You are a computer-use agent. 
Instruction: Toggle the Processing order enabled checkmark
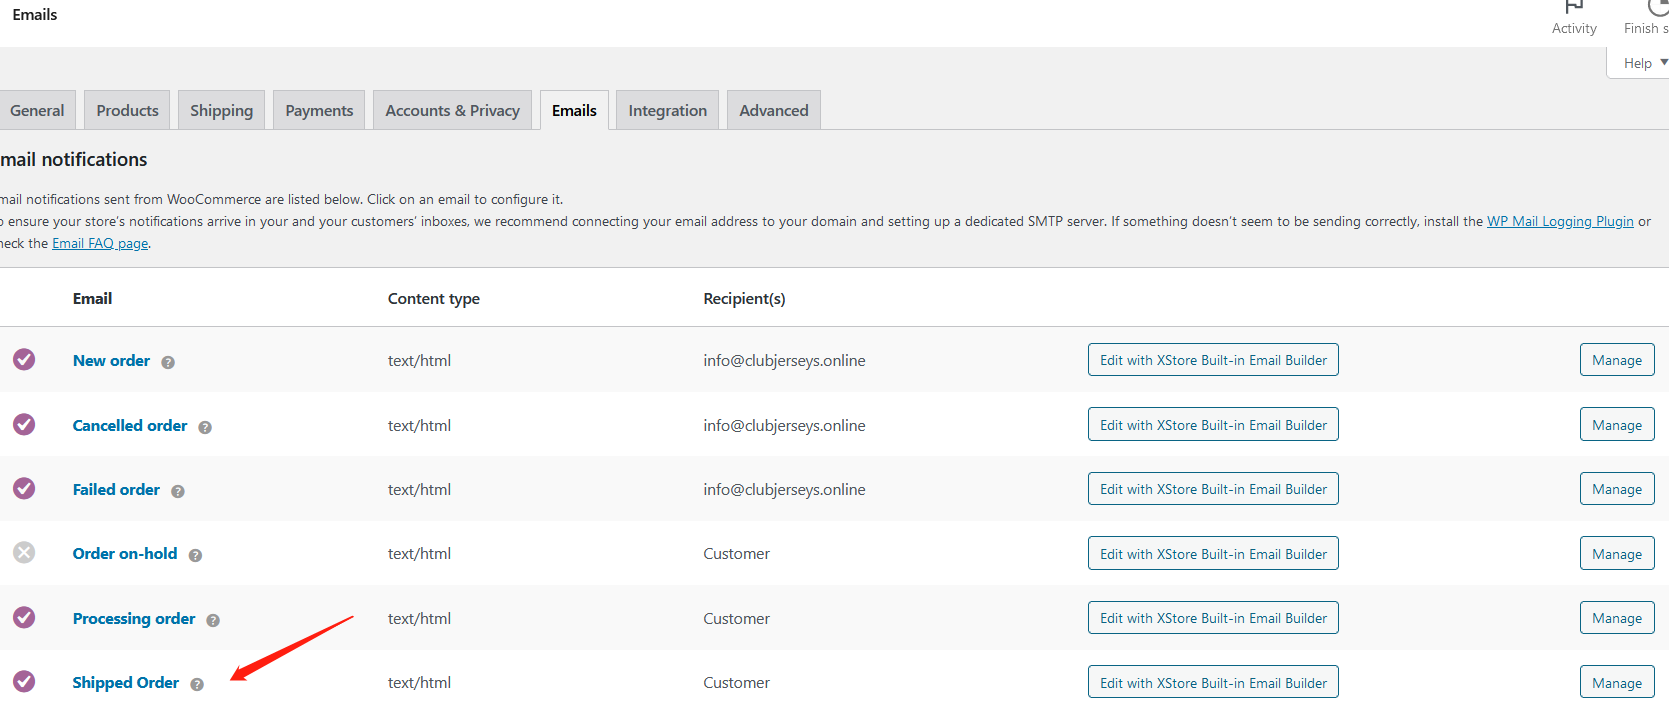tap(24, 617)
